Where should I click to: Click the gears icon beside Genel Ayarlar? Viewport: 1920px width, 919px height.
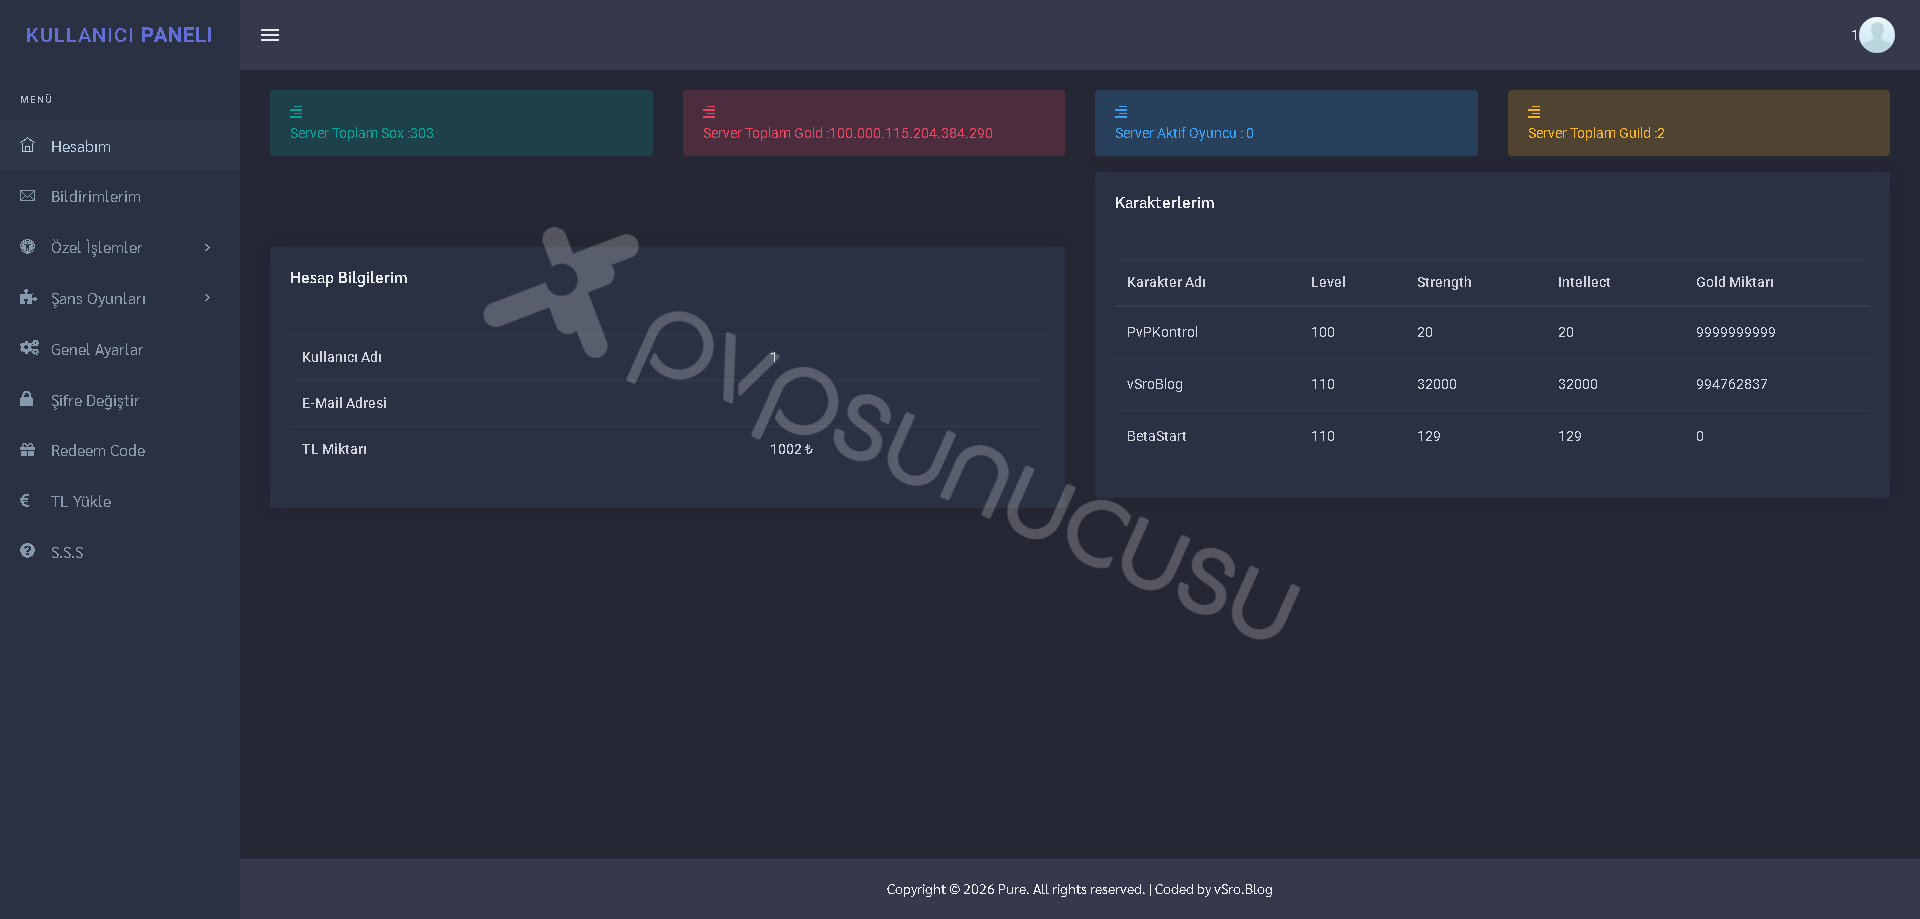(29, 348)
